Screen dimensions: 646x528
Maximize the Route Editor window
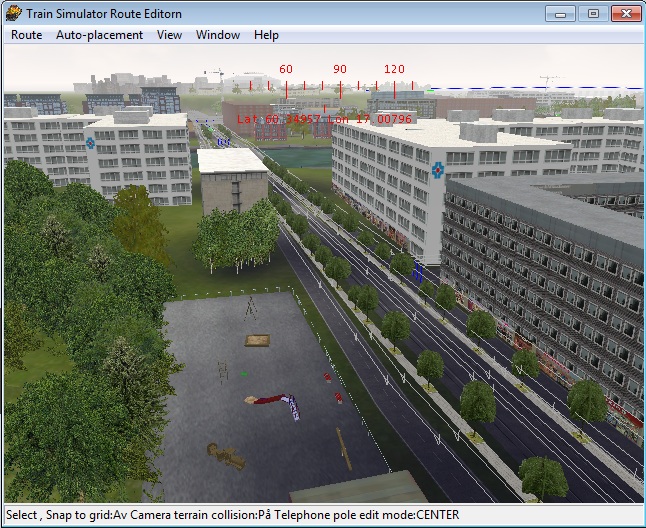click(x=592, y=13)
